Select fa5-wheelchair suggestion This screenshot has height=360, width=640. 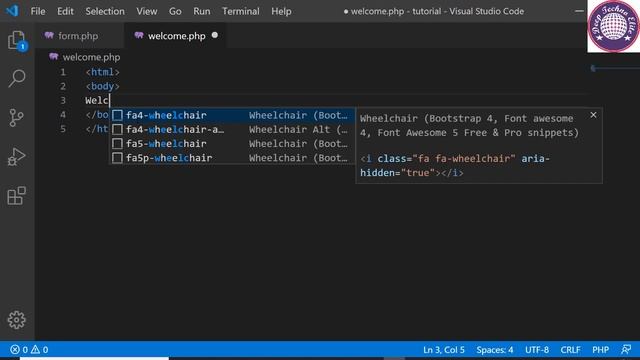click(232, 144)
